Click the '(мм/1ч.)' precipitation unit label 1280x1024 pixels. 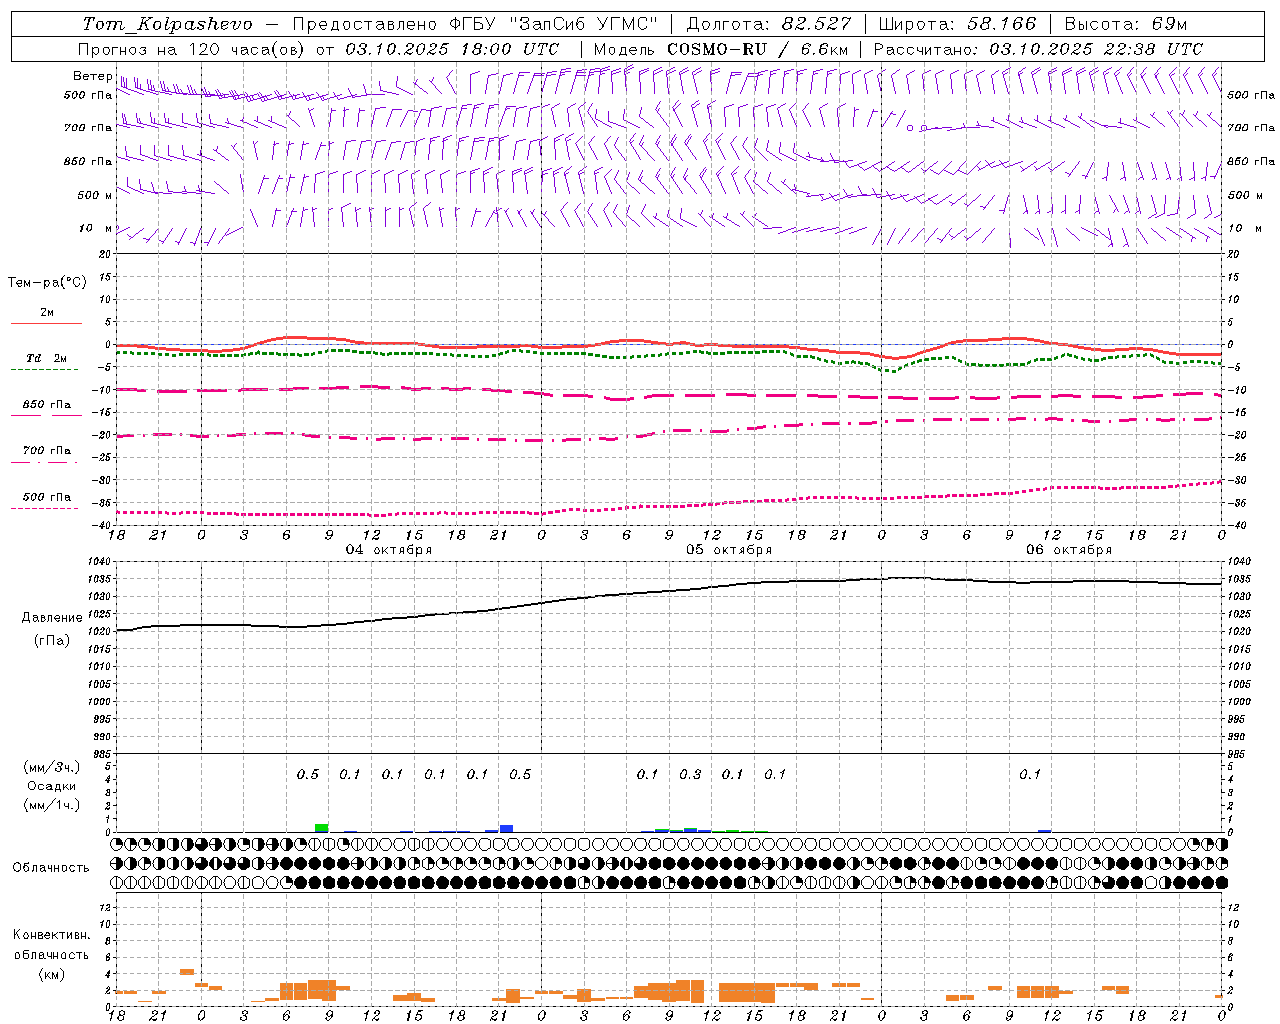(52, 805)
